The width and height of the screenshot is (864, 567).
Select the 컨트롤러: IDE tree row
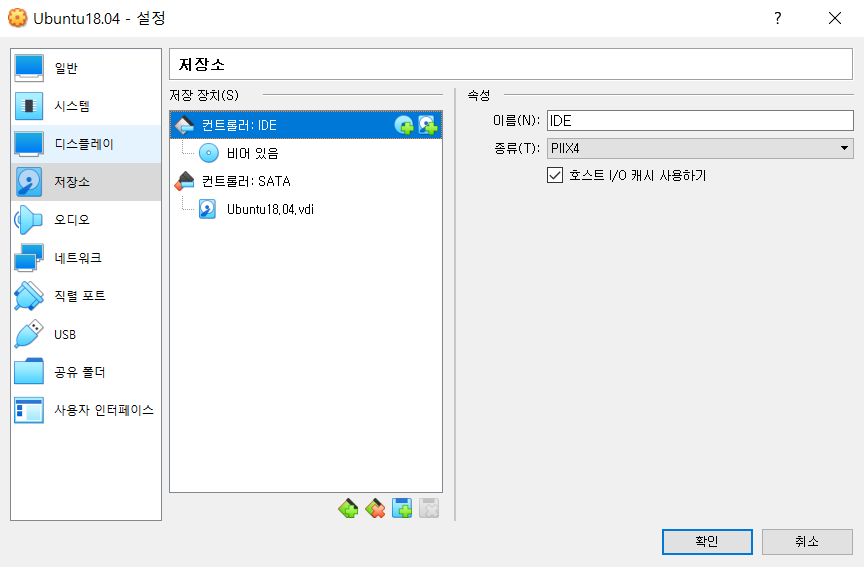coord(306,125)
